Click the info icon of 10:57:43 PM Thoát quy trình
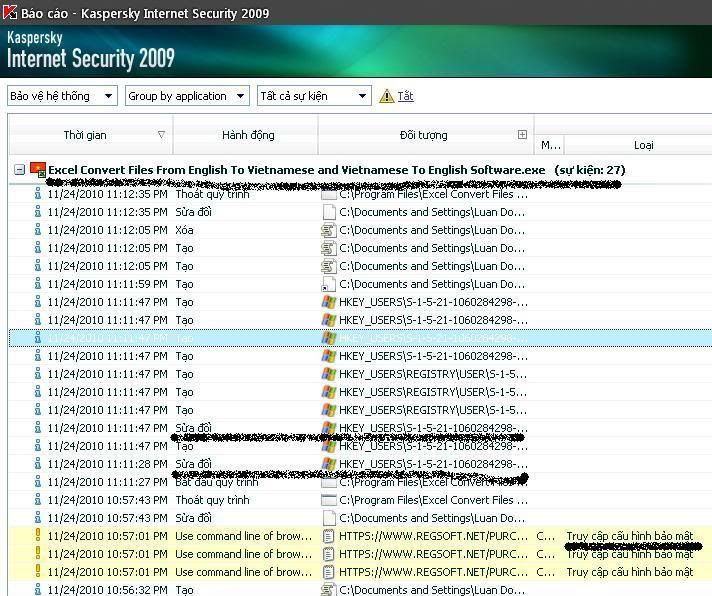The width and height of the screenshot is (712, 596). [x=38, y=500]
